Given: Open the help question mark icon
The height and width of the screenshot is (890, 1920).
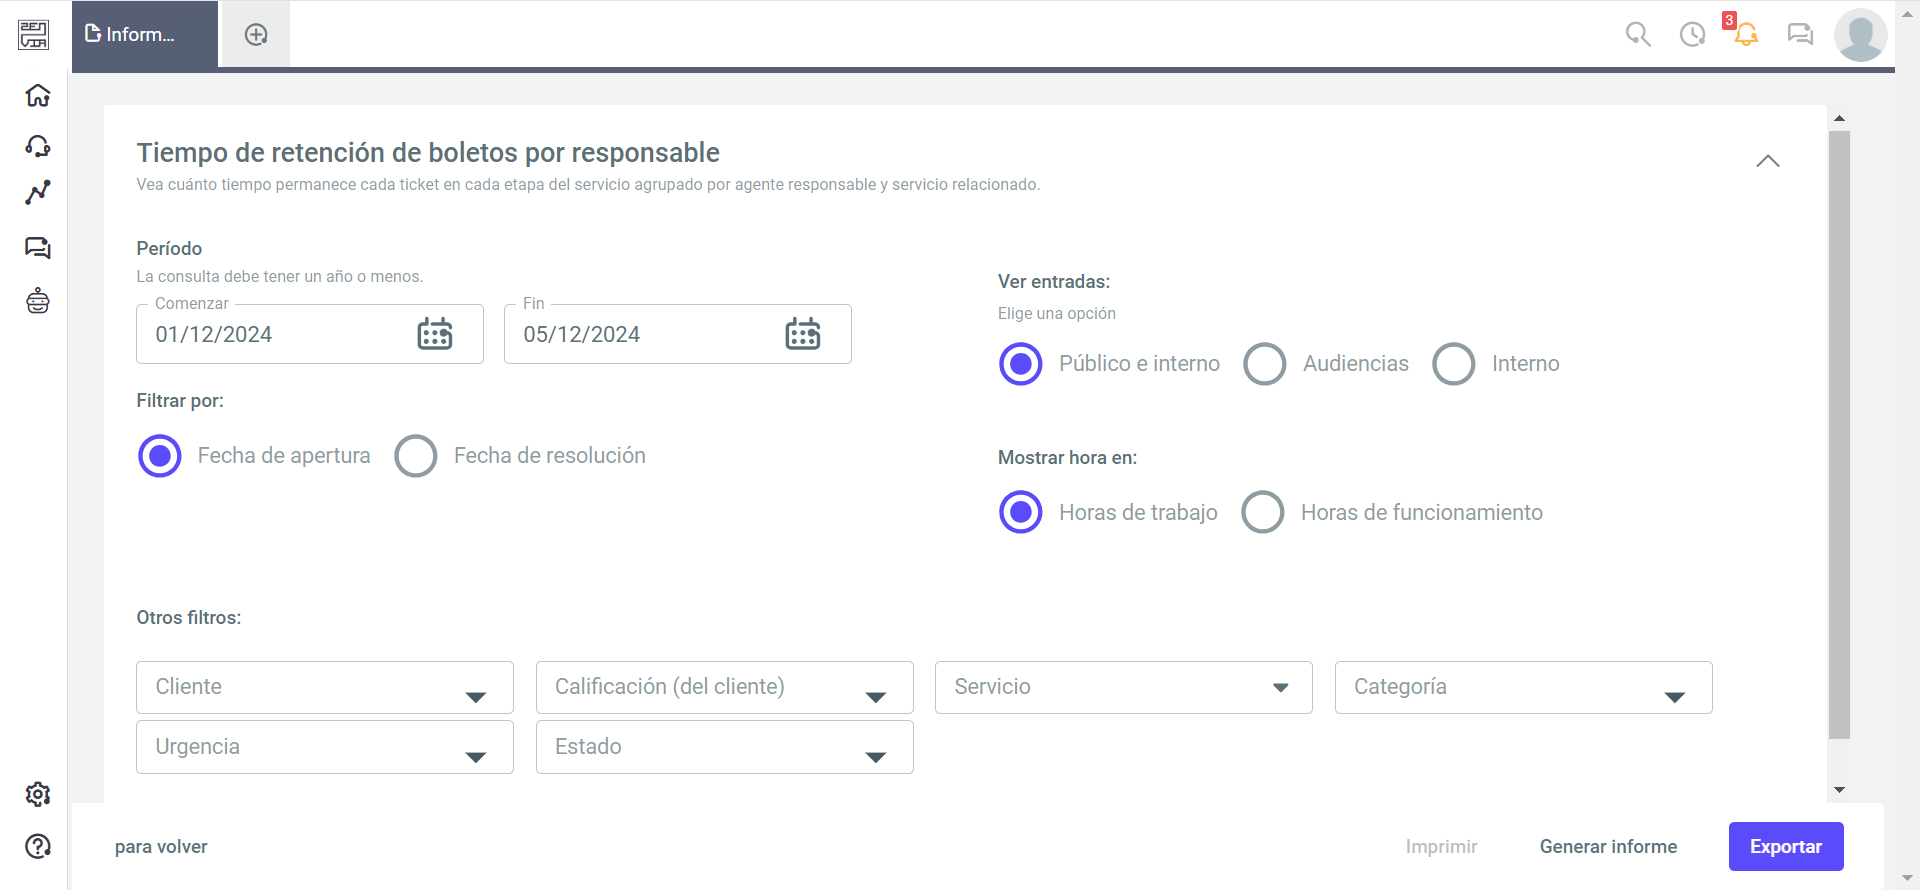Looking at the screenshot, I should (38, 846).
